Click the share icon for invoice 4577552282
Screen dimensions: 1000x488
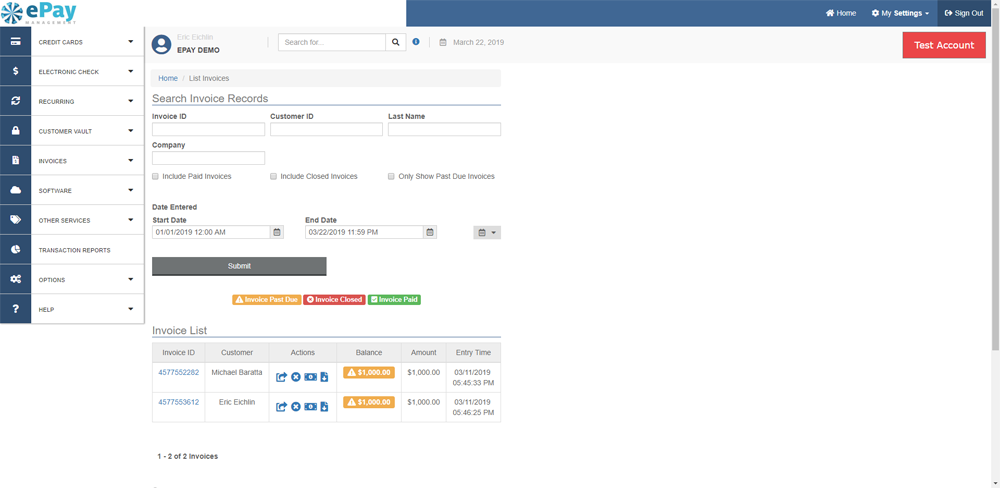point(282,377)
